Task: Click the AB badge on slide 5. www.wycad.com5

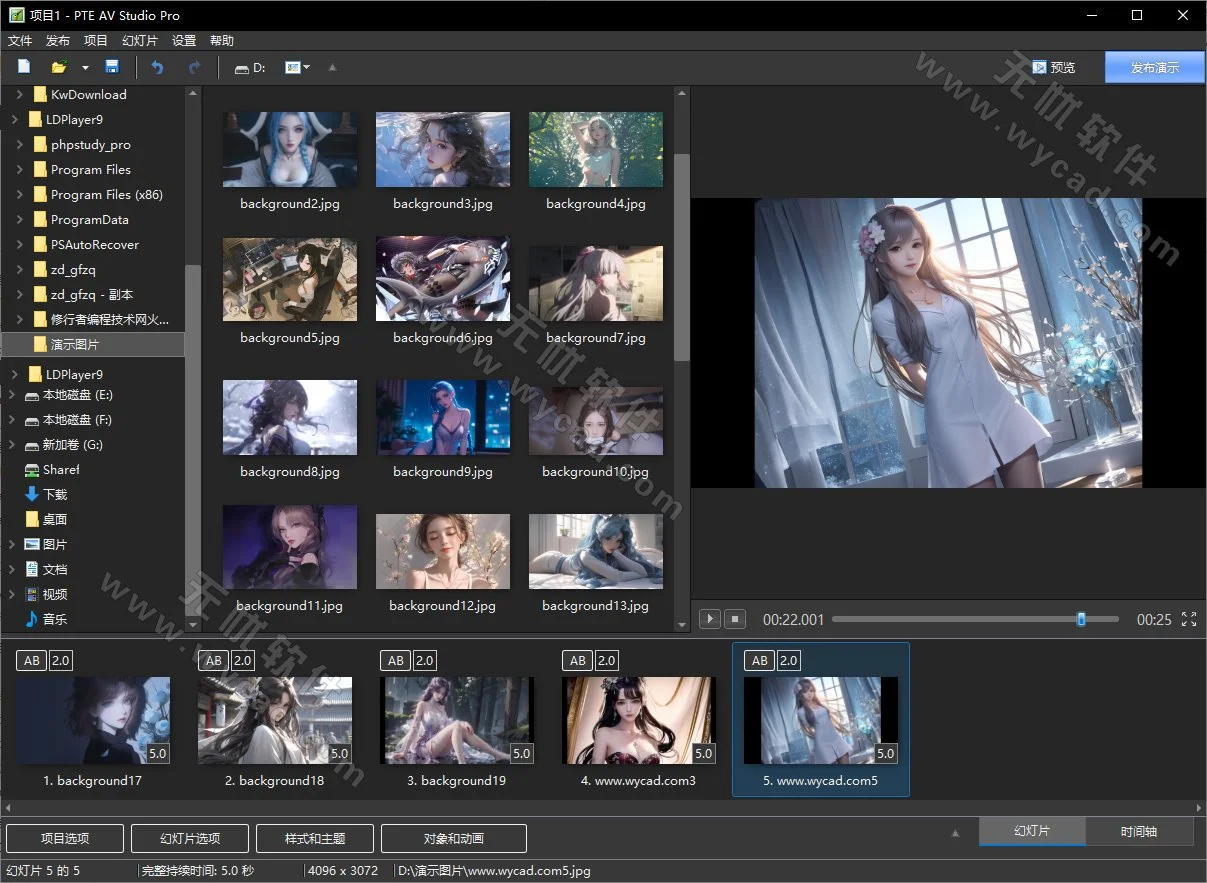Action: (759, 660)
